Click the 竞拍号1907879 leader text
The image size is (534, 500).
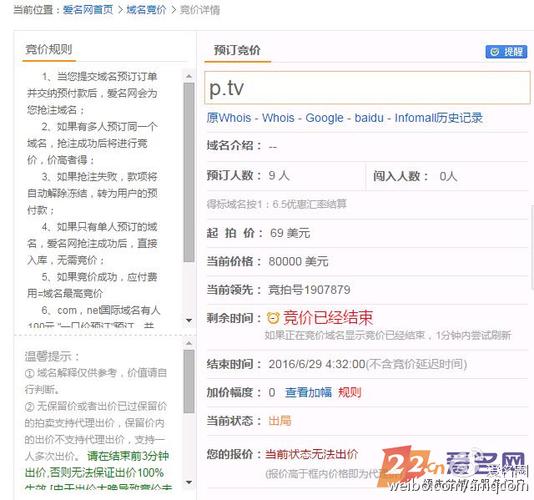(x=309, y=290)
